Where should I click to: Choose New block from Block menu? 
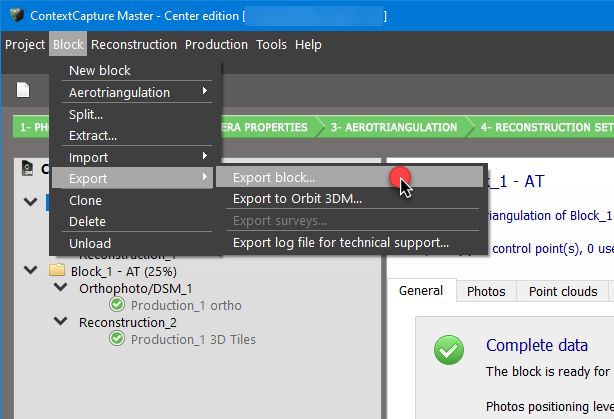[x=137, y=70]
